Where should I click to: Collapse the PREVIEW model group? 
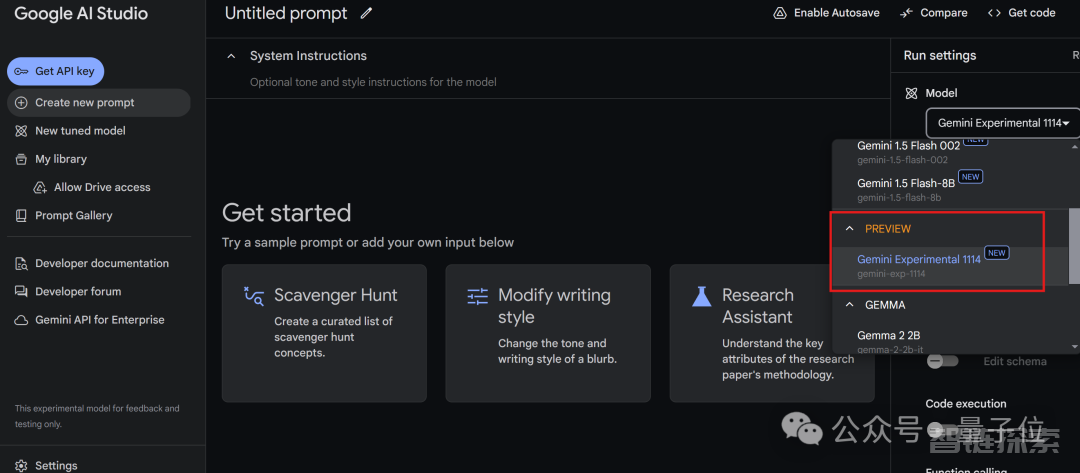point(849,229)
